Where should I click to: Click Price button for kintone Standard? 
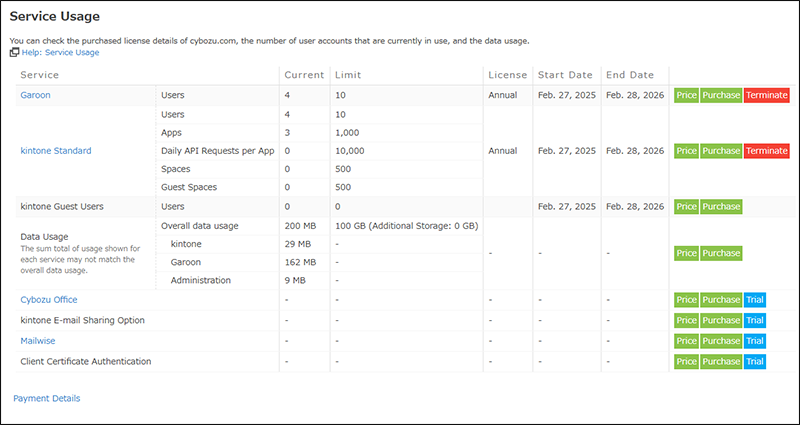click(x=686, y=151)
